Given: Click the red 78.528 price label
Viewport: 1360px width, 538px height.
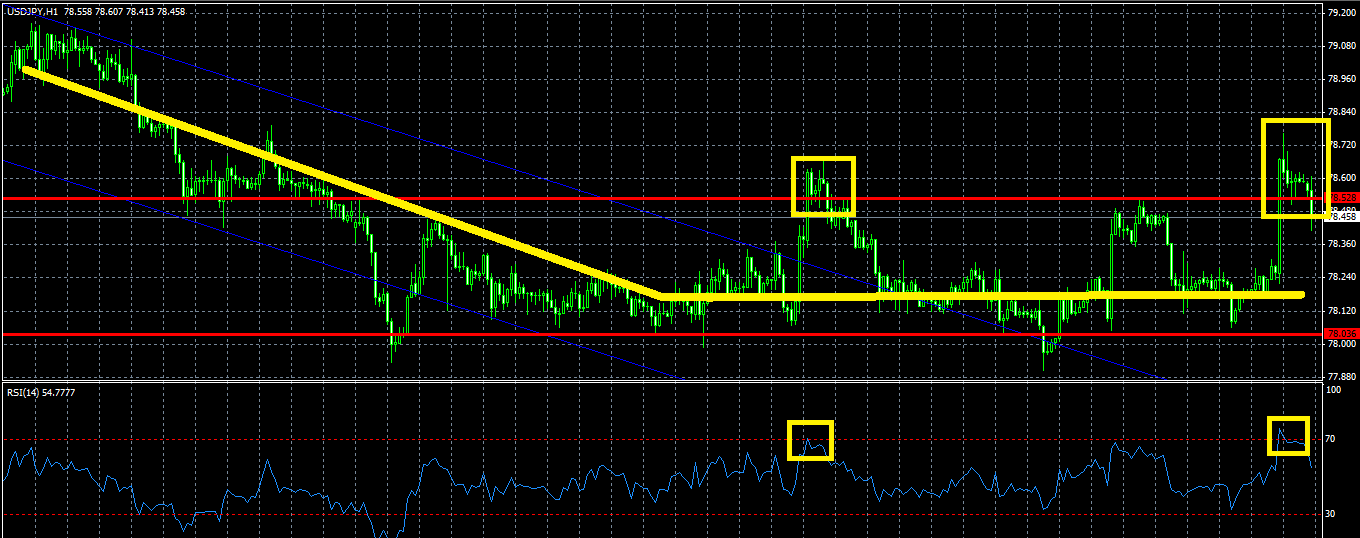Looking at the screenshot, I should [1341, 198].
